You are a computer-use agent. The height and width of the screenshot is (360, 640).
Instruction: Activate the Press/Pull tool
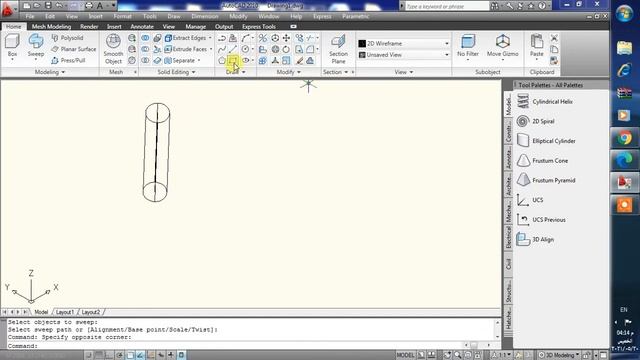click(x=69, y=60)
